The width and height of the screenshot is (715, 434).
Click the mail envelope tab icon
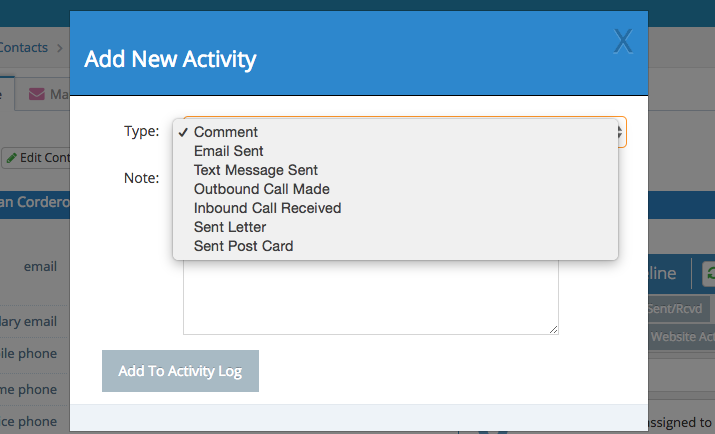(x=37, y=95)
